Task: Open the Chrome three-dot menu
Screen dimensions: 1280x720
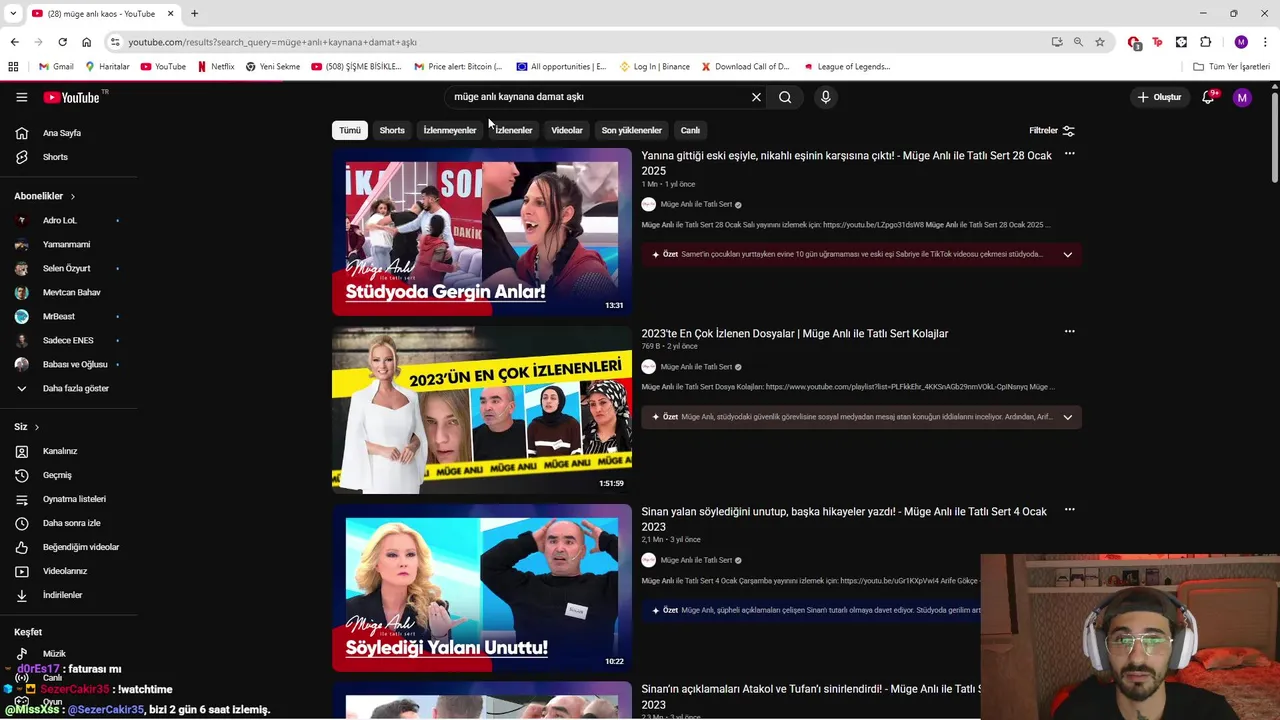Action: point(1265,42)
